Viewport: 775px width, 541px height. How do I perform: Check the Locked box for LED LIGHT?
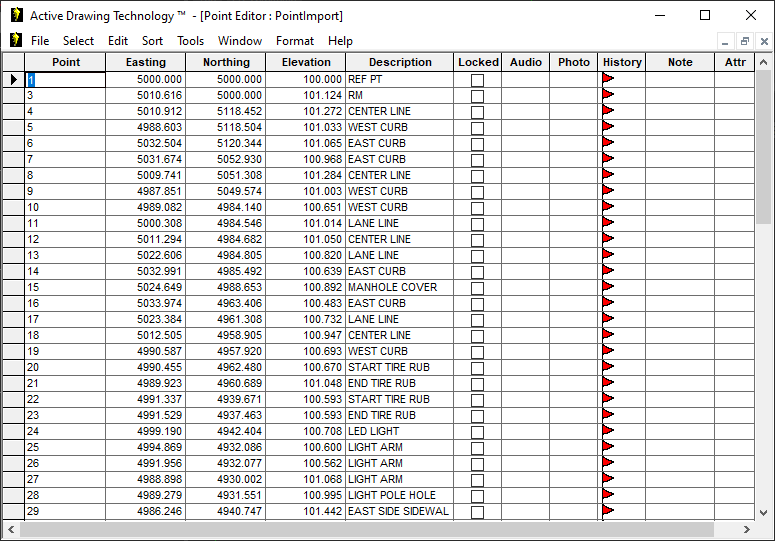coord(477,432)
